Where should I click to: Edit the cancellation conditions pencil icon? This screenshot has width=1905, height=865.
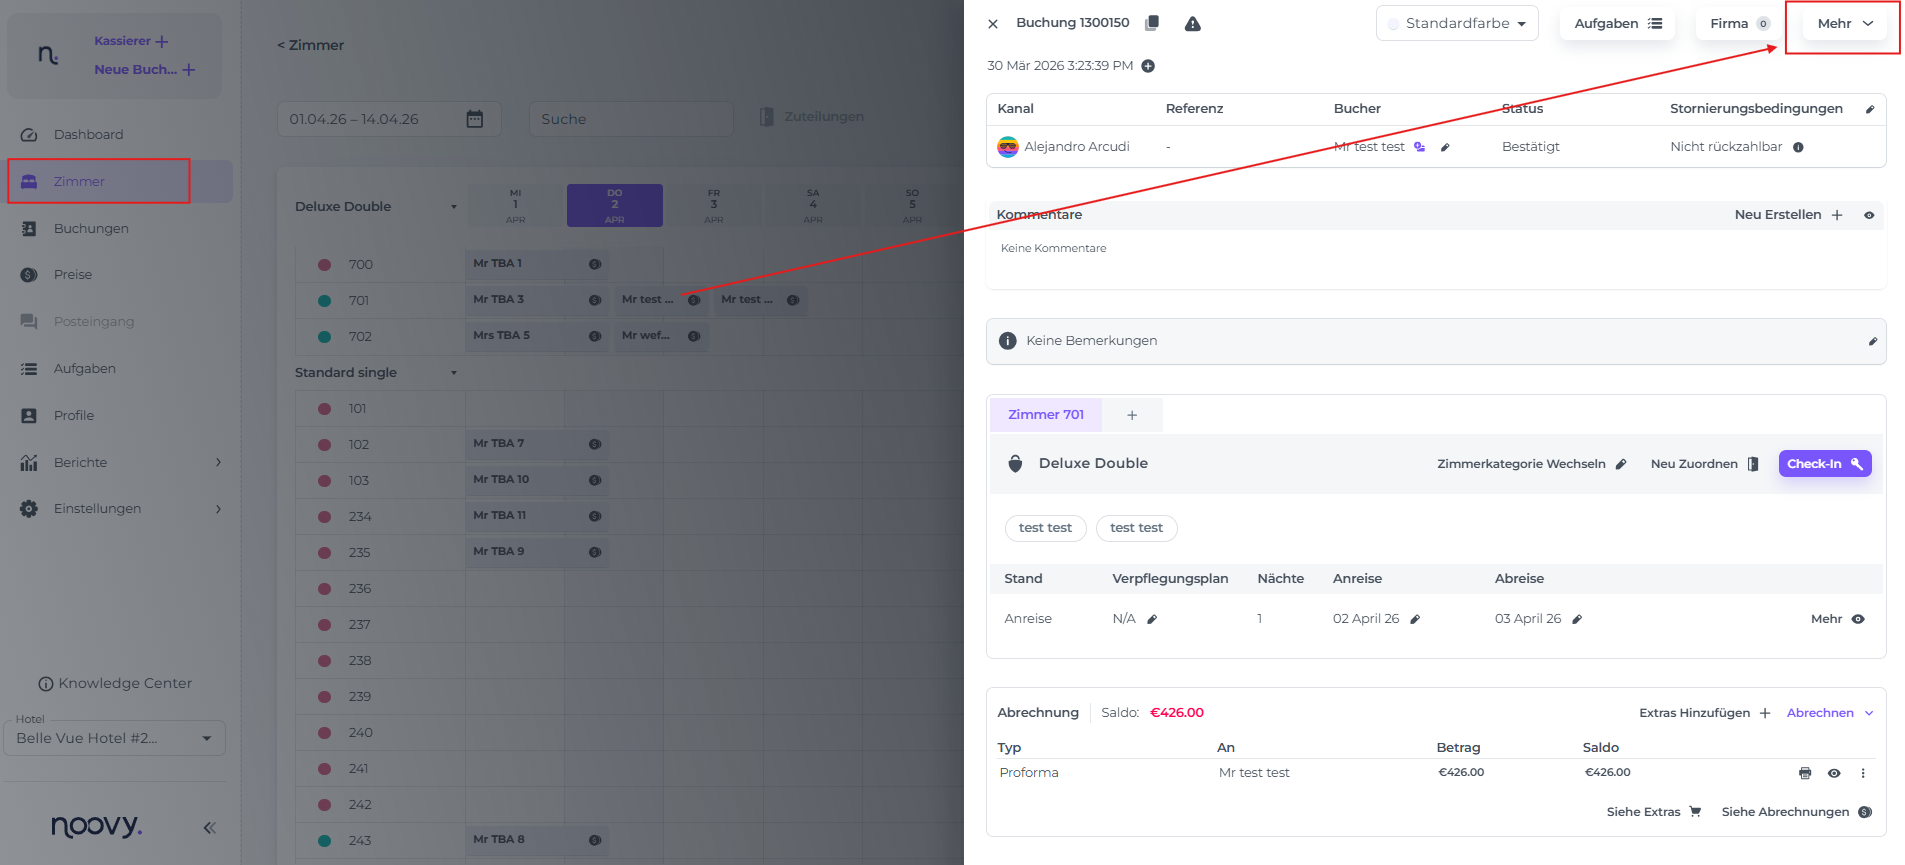pyautogui.click(x=1869, y=109)
